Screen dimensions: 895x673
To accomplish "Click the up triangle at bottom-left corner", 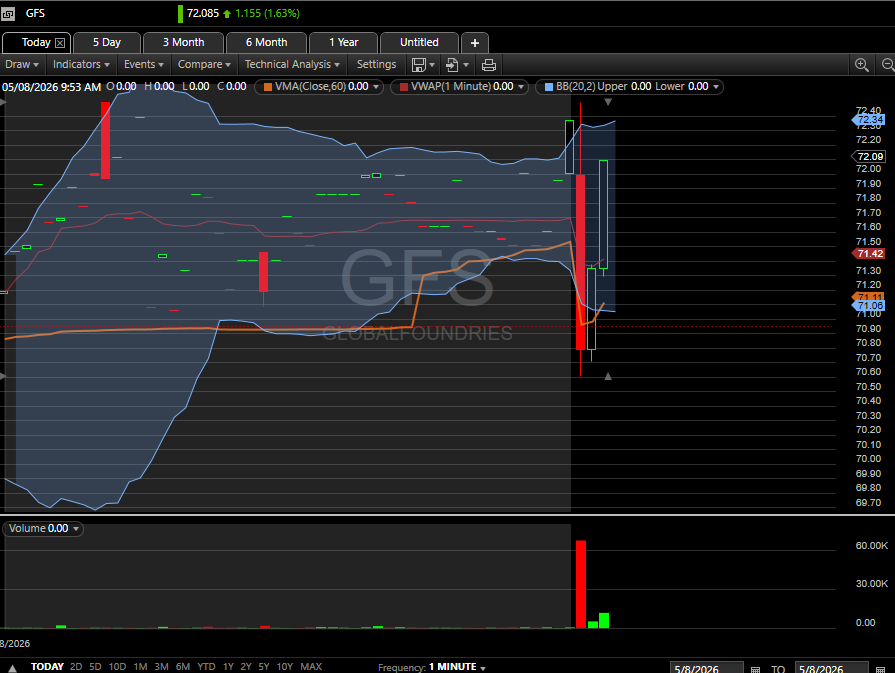I will pos(12,668).
